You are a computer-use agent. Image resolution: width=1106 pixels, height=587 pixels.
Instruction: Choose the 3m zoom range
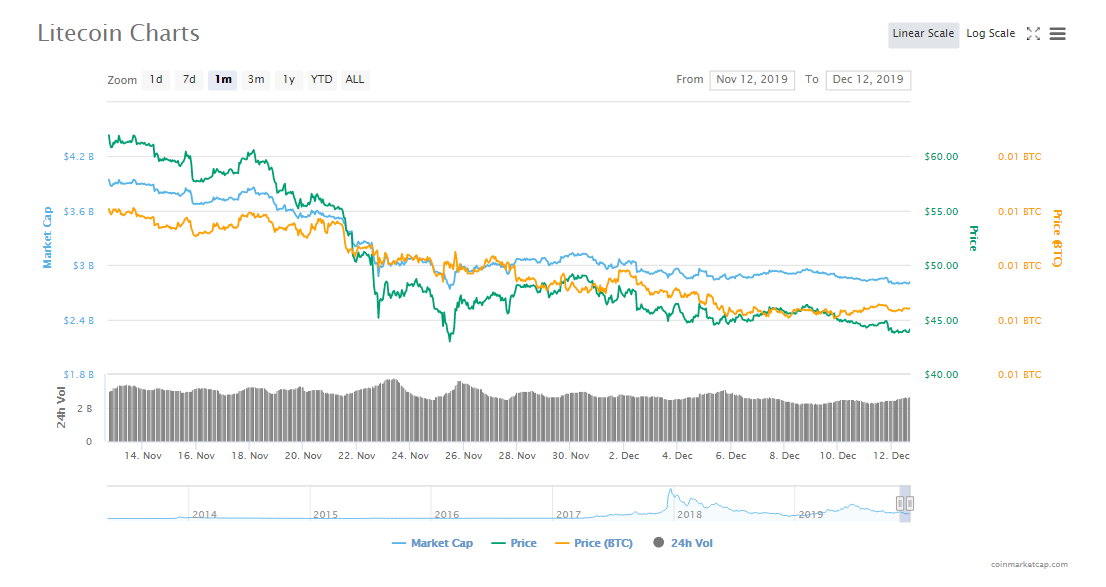[x=256, y=80]
